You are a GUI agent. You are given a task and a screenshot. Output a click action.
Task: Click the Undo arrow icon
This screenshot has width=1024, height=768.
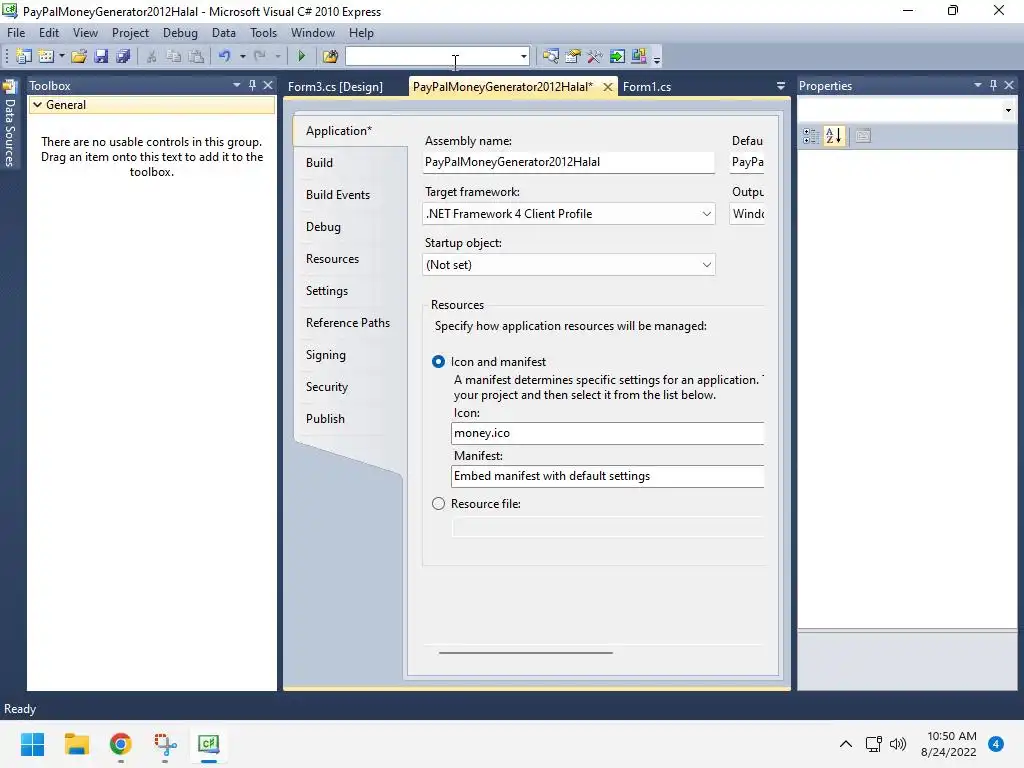coord(225,56)
